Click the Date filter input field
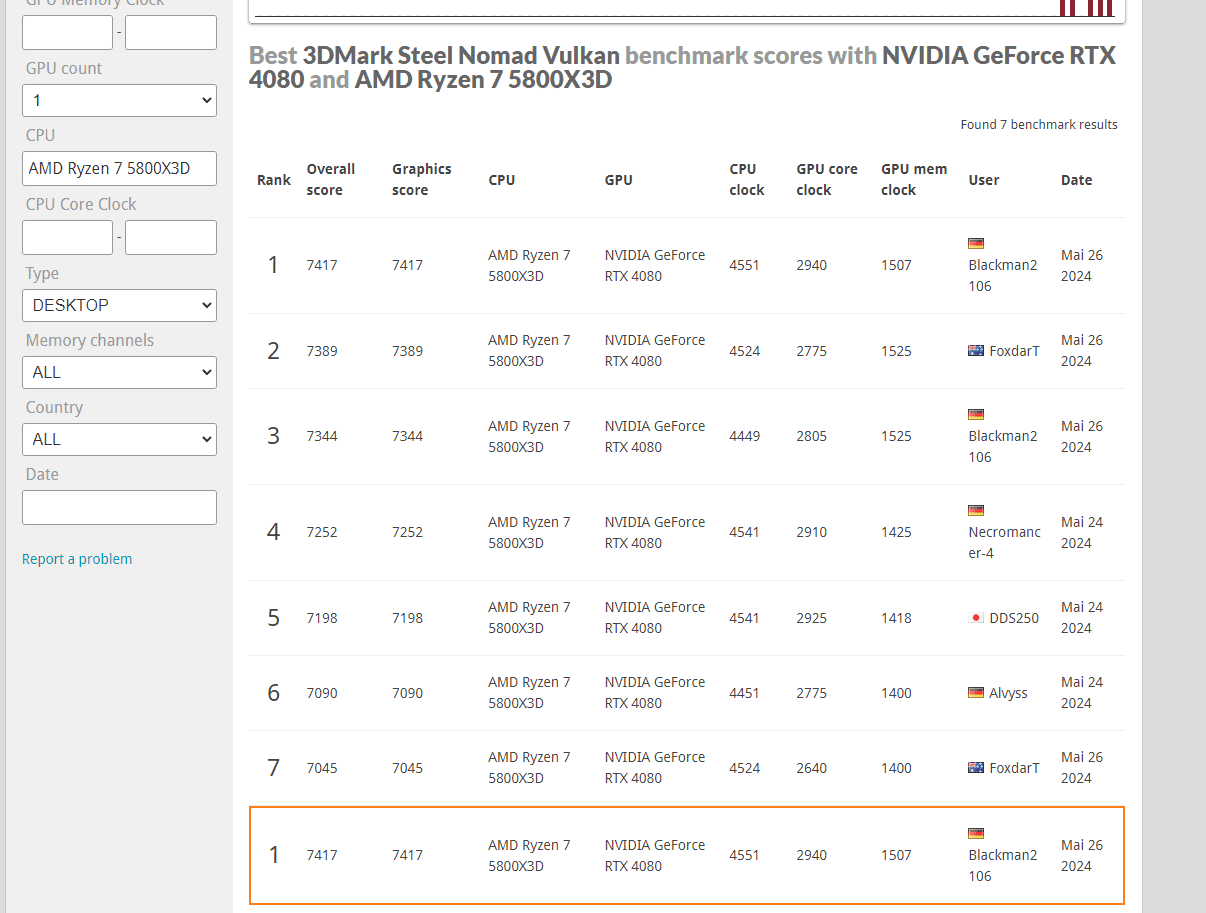This screenshot has height=913, width=1206. tap(119, 507)
